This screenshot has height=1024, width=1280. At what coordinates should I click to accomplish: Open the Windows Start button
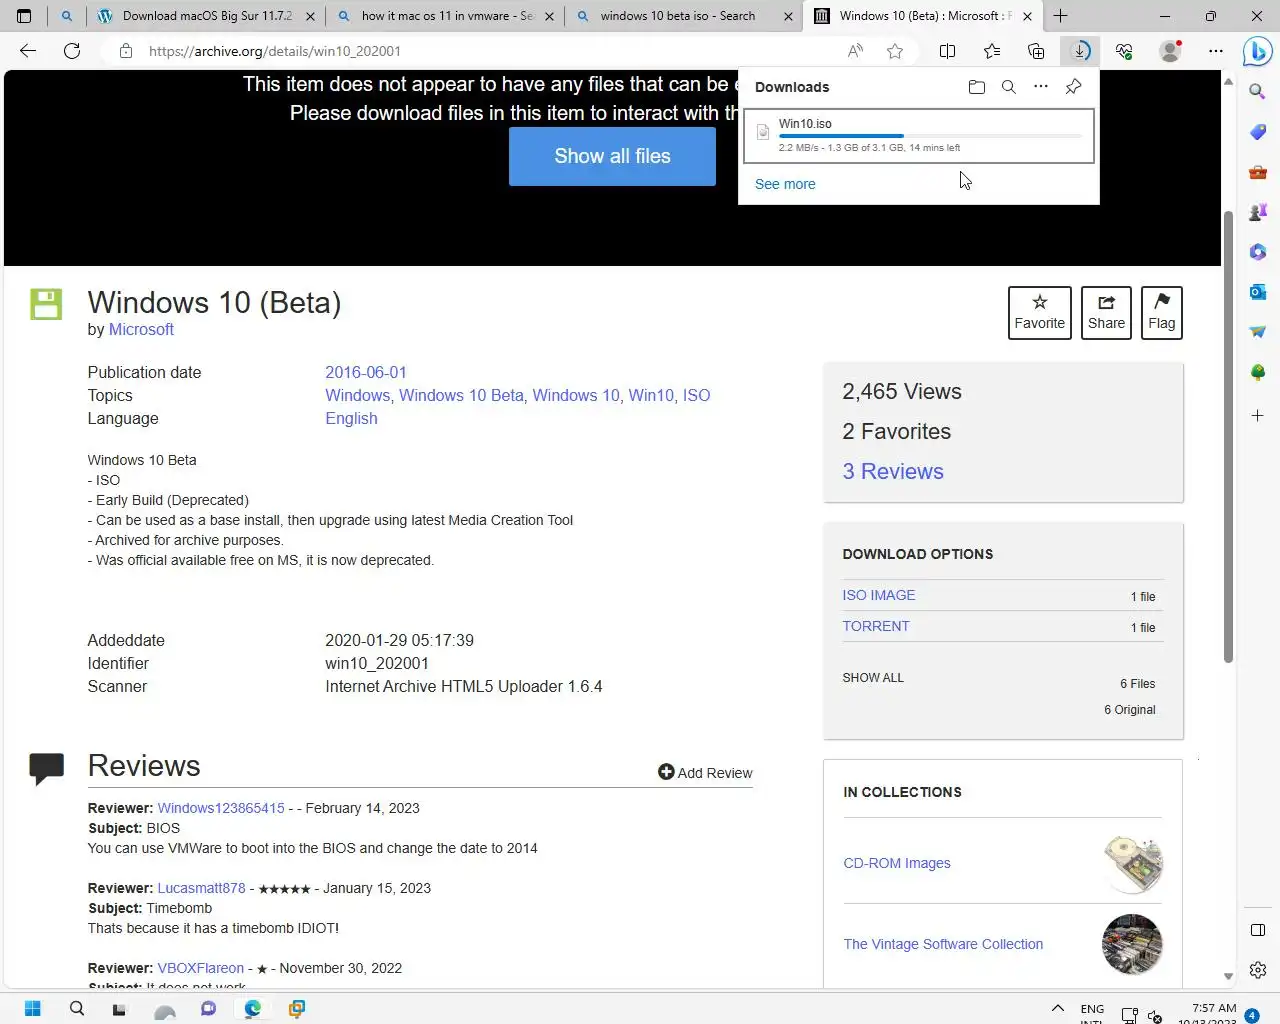(x=32, y=1008)
